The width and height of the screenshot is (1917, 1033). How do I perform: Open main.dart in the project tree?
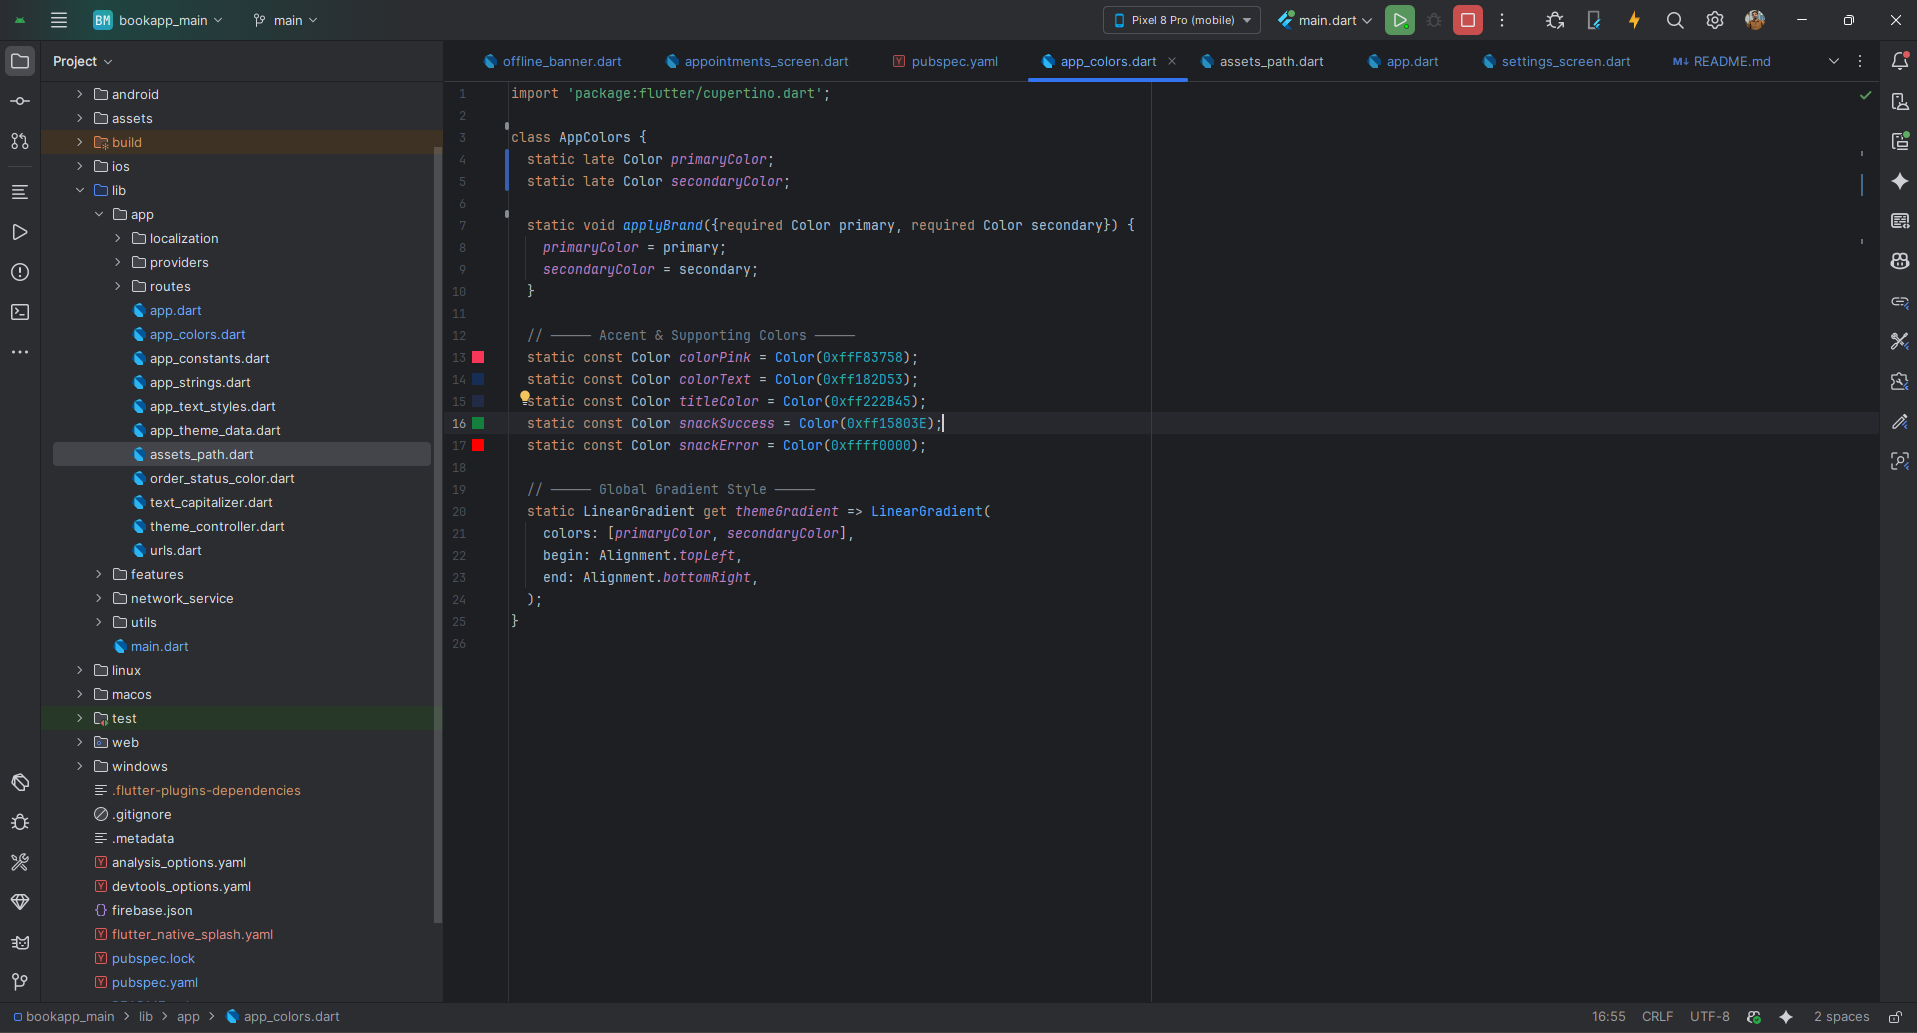(159, 646)
